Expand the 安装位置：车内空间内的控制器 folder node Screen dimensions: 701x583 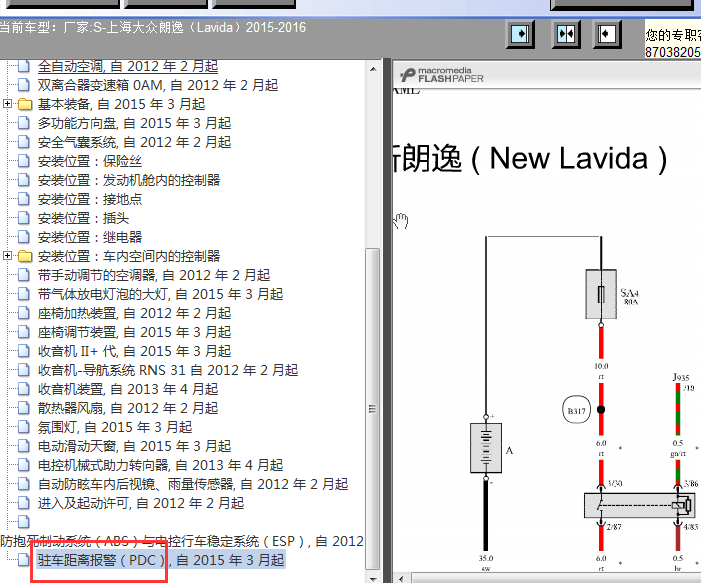pyautogui.click(x=7, y=256)
